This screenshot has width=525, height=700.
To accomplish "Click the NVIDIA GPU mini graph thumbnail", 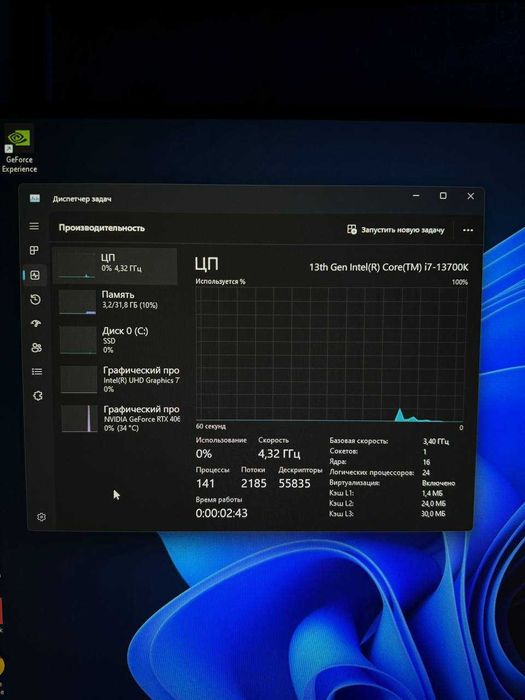I will pos(79,418).
